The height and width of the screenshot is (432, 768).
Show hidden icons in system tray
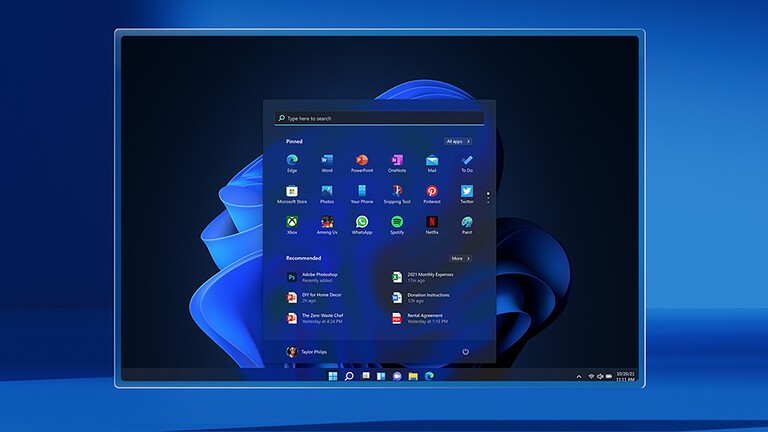[579, 377]
